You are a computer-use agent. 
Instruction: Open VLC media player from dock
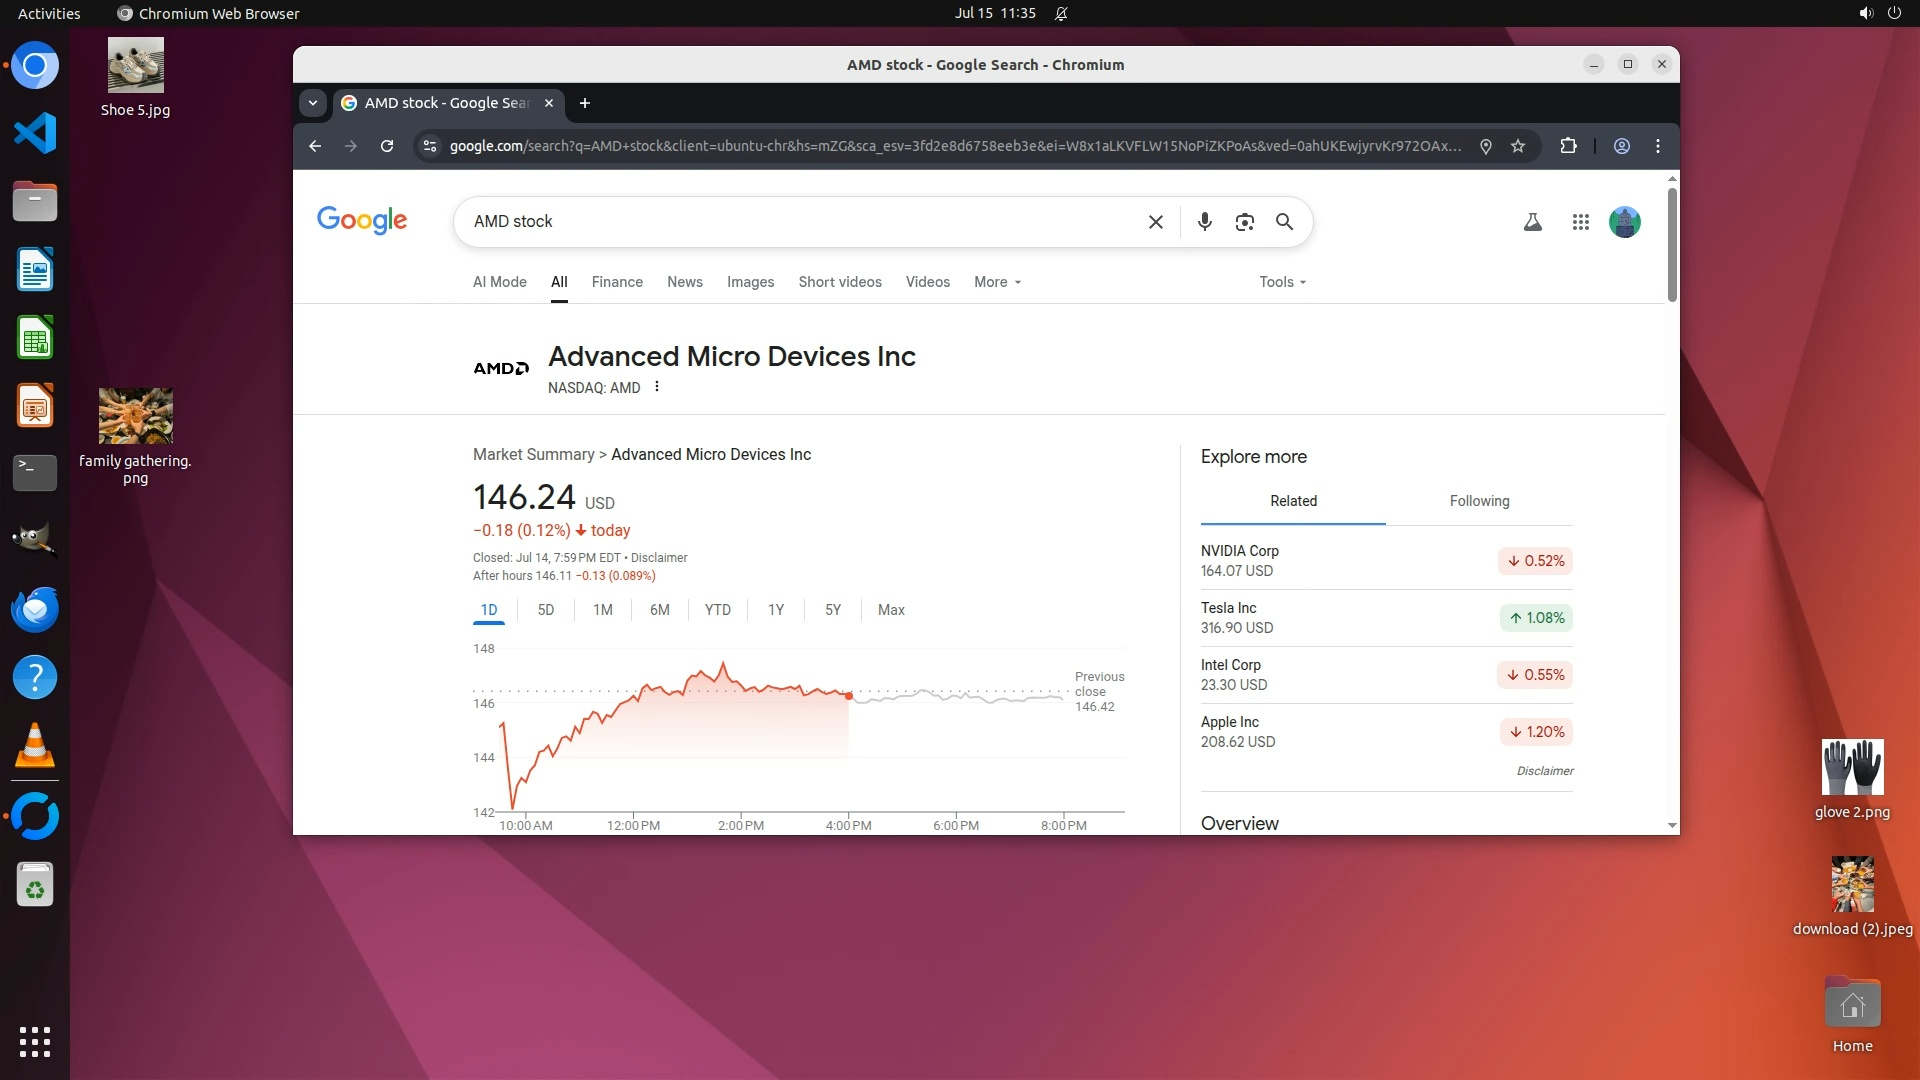[x=35, y=746]
